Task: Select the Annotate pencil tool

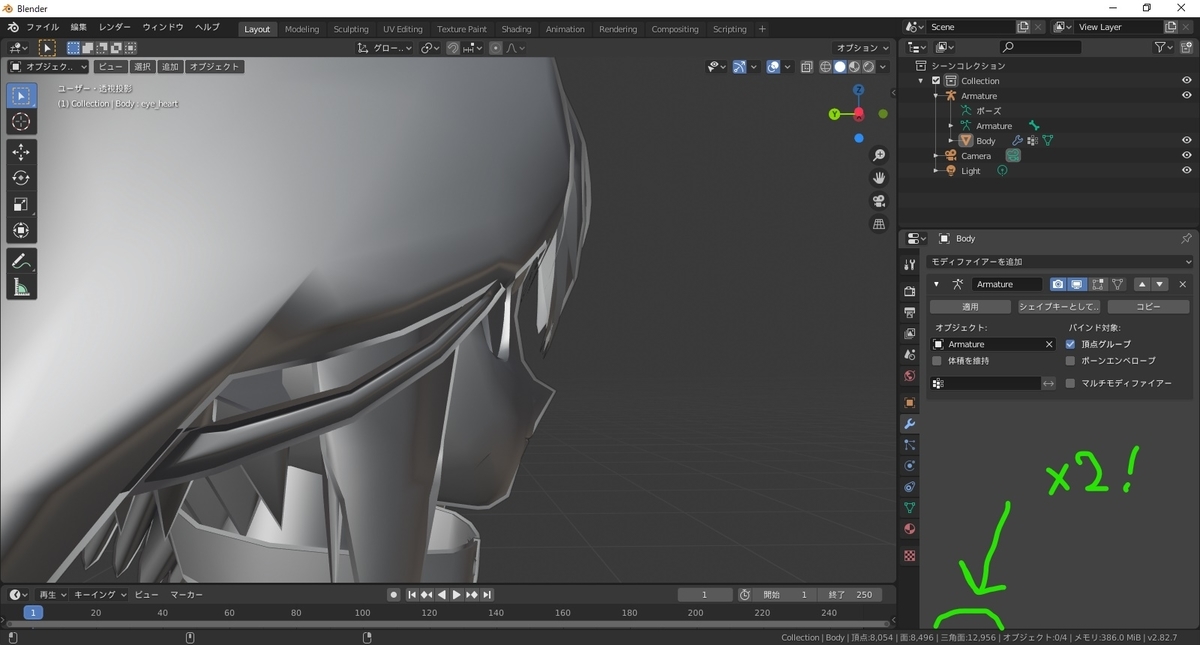Action: 21,261
